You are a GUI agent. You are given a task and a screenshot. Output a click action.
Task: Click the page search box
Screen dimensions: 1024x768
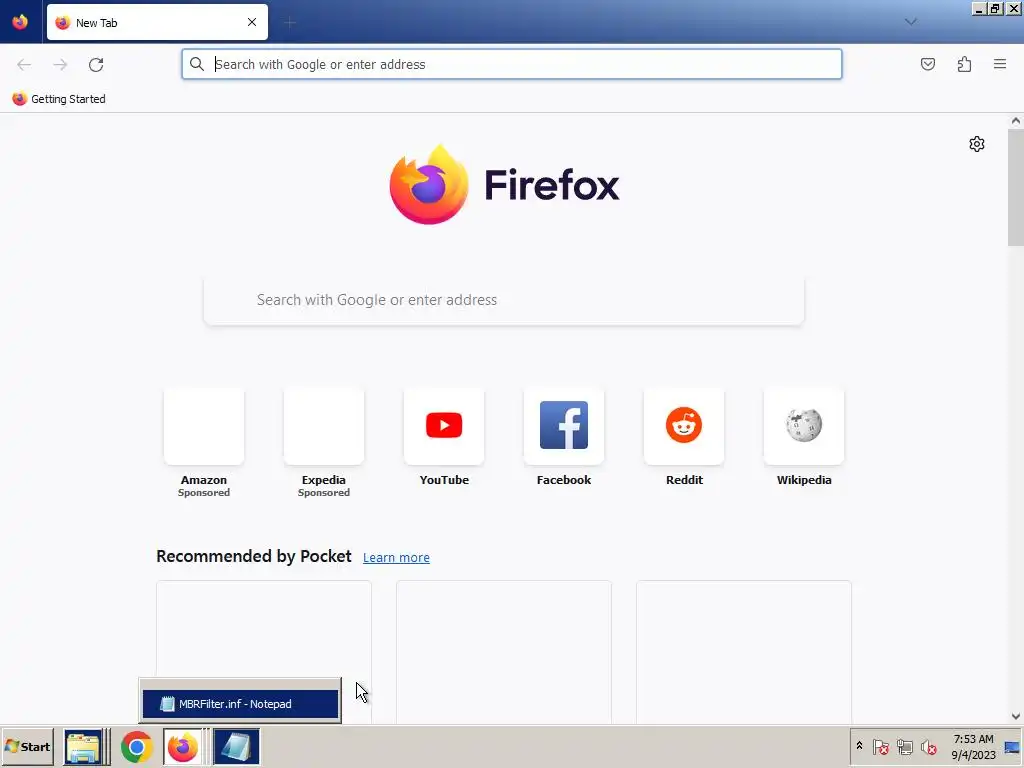[x=504, y=300]
